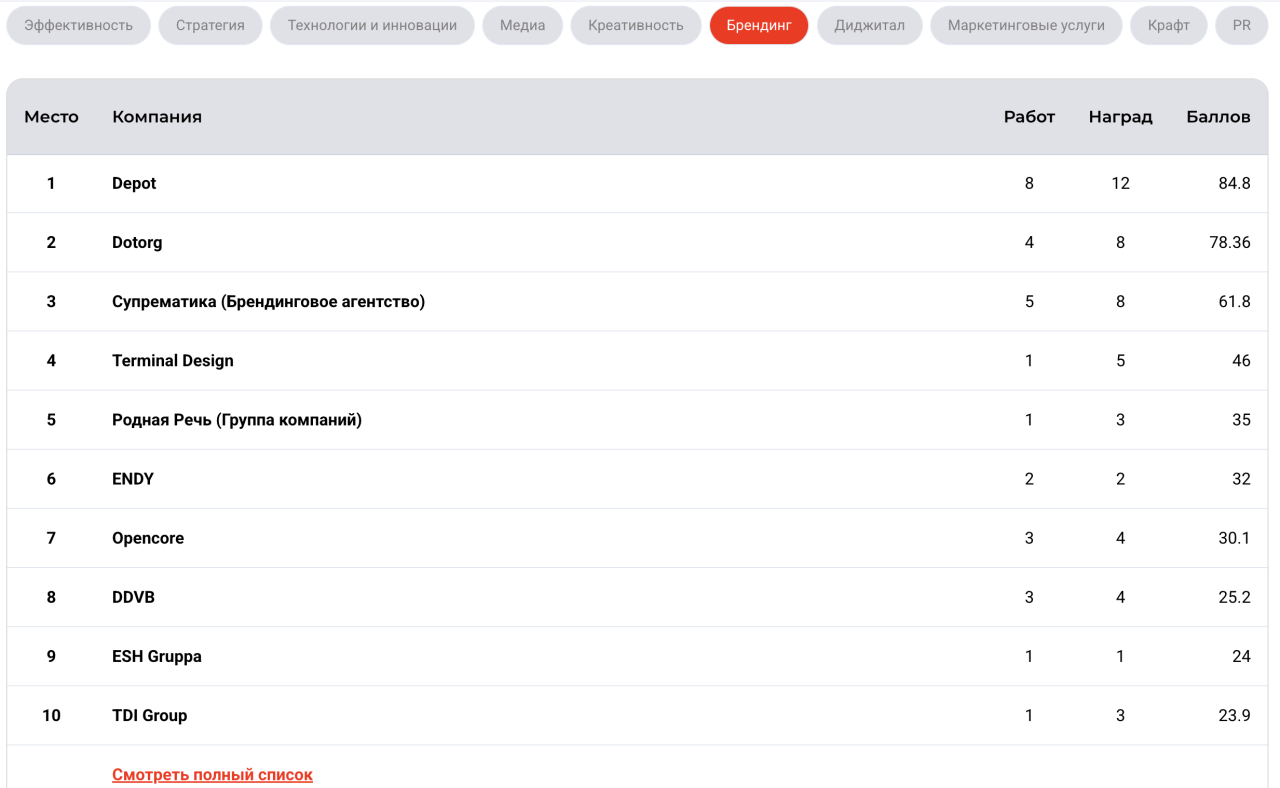Select the TDI Group row

pyautogui.click(x=149, y=715)
